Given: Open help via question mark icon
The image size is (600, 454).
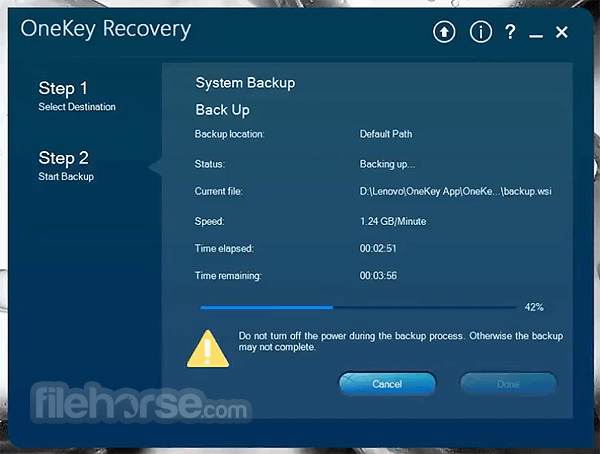Looking at the screenshot, I should tap(510, 32).
